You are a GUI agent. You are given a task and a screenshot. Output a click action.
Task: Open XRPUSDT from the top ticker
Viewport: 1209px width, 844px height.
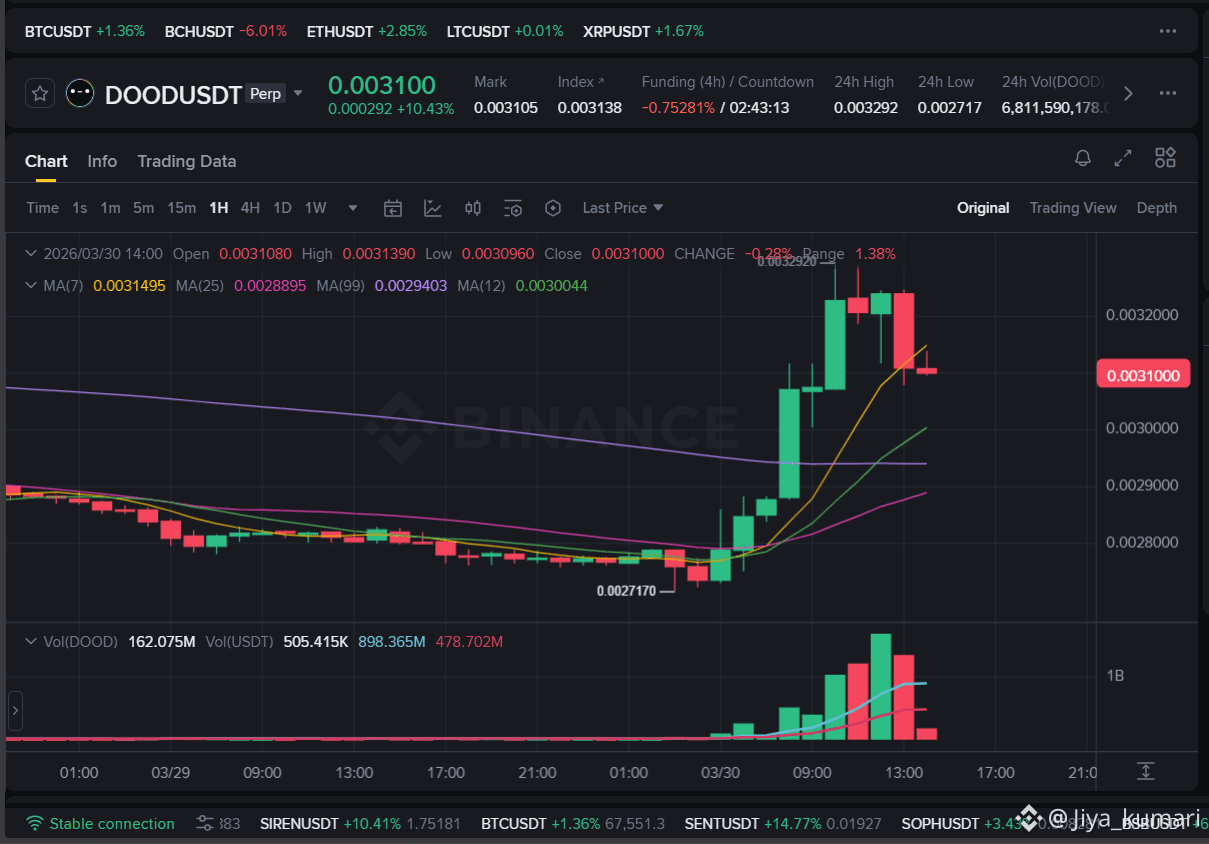(x=644, y=31)
